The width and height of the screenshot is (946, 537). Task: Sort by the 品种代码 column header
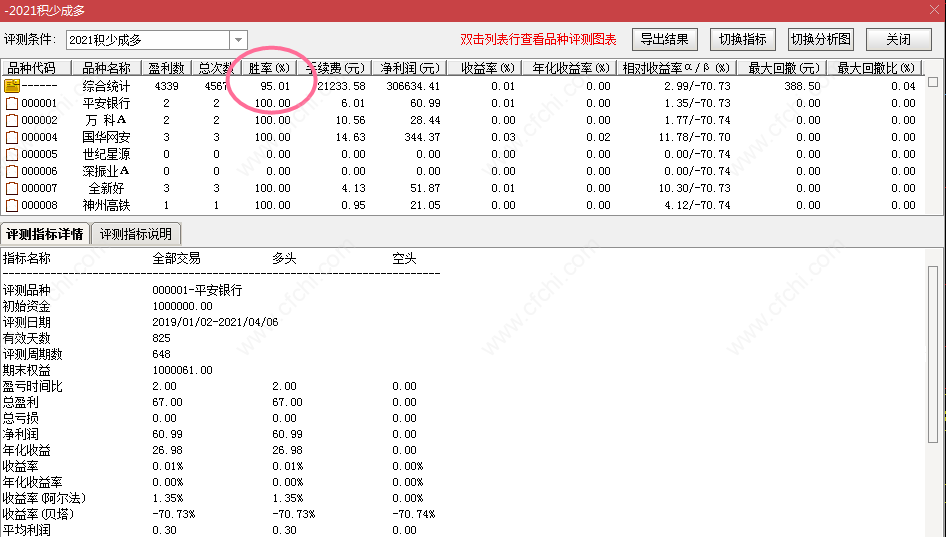36,68
